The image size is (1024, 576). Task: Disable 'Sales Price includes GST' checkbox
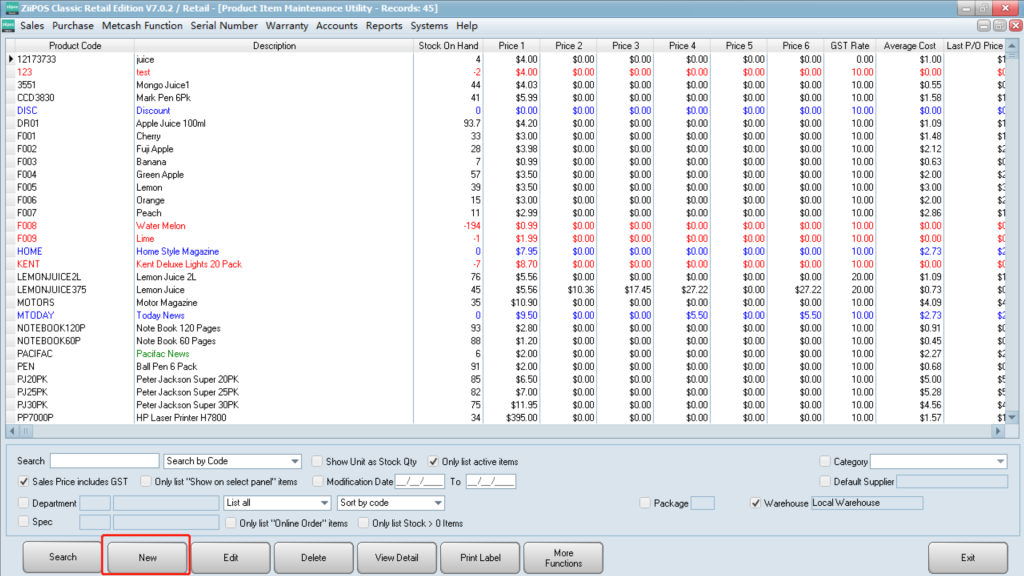[x=24, y=482]
